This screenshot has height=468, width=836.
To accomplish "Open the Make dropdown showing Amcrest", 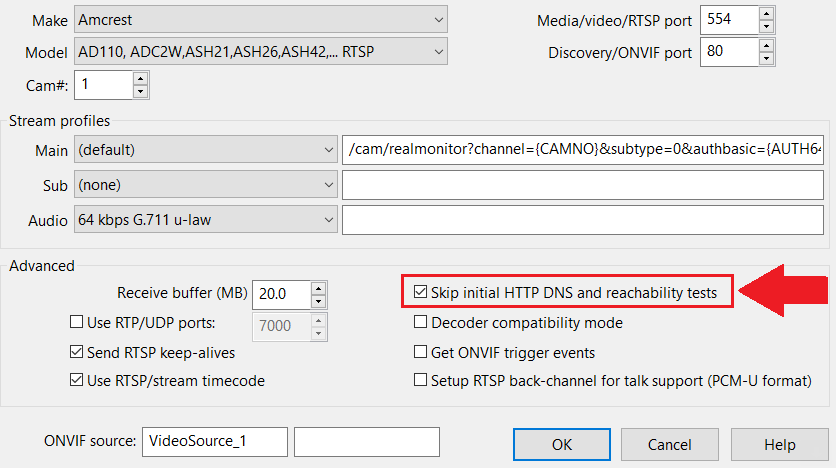I will 261,20.
